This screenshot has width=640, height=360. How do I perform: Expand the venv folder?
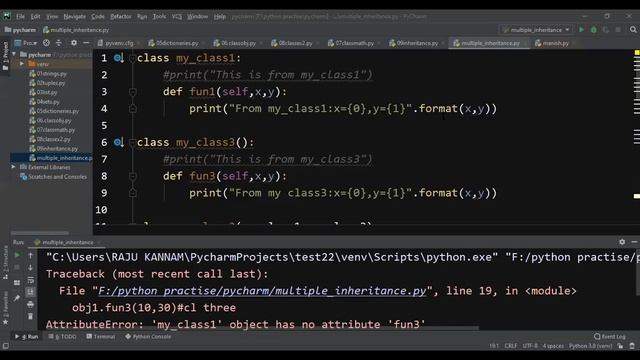22,64
